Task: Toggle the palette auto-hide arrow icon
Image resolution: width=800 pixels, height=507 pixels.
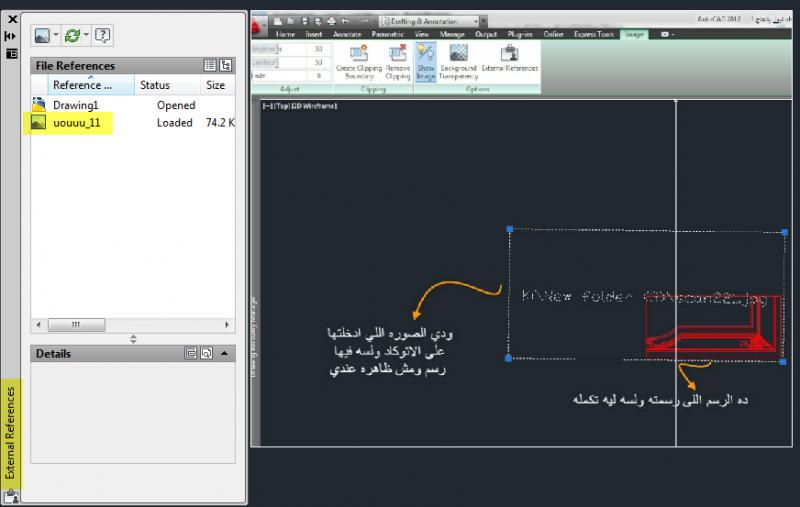Action: tap(11, 36)
